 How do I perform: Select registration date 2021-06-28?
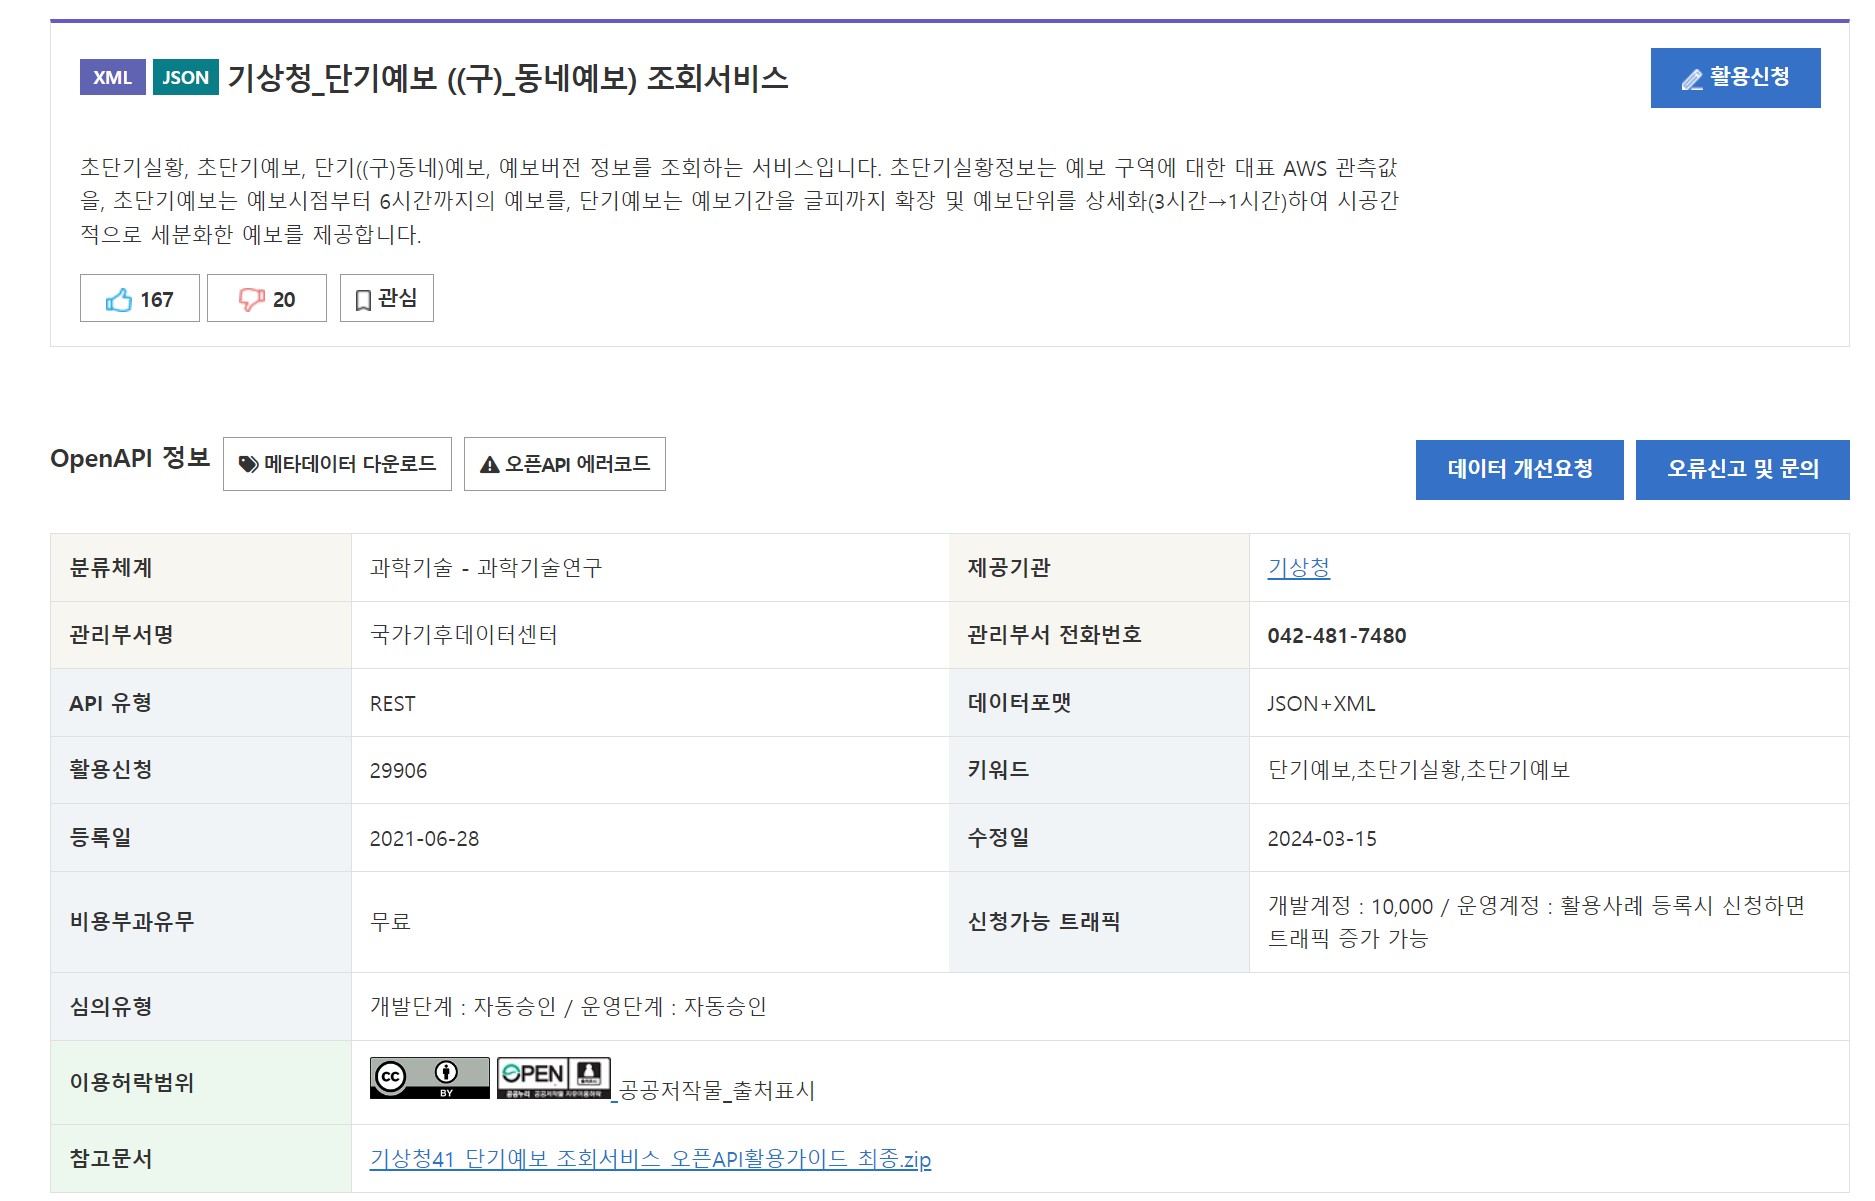[424, 839]
